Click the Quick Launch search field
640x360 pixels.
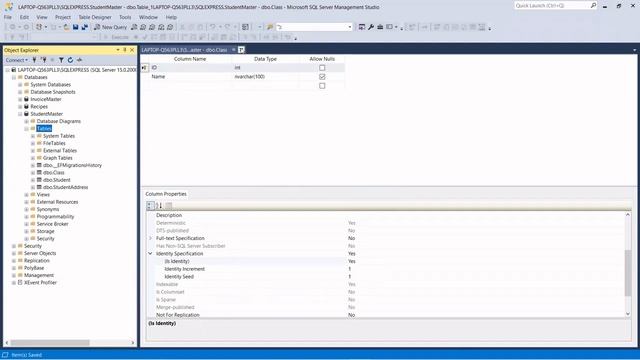[x=552, y=6]
